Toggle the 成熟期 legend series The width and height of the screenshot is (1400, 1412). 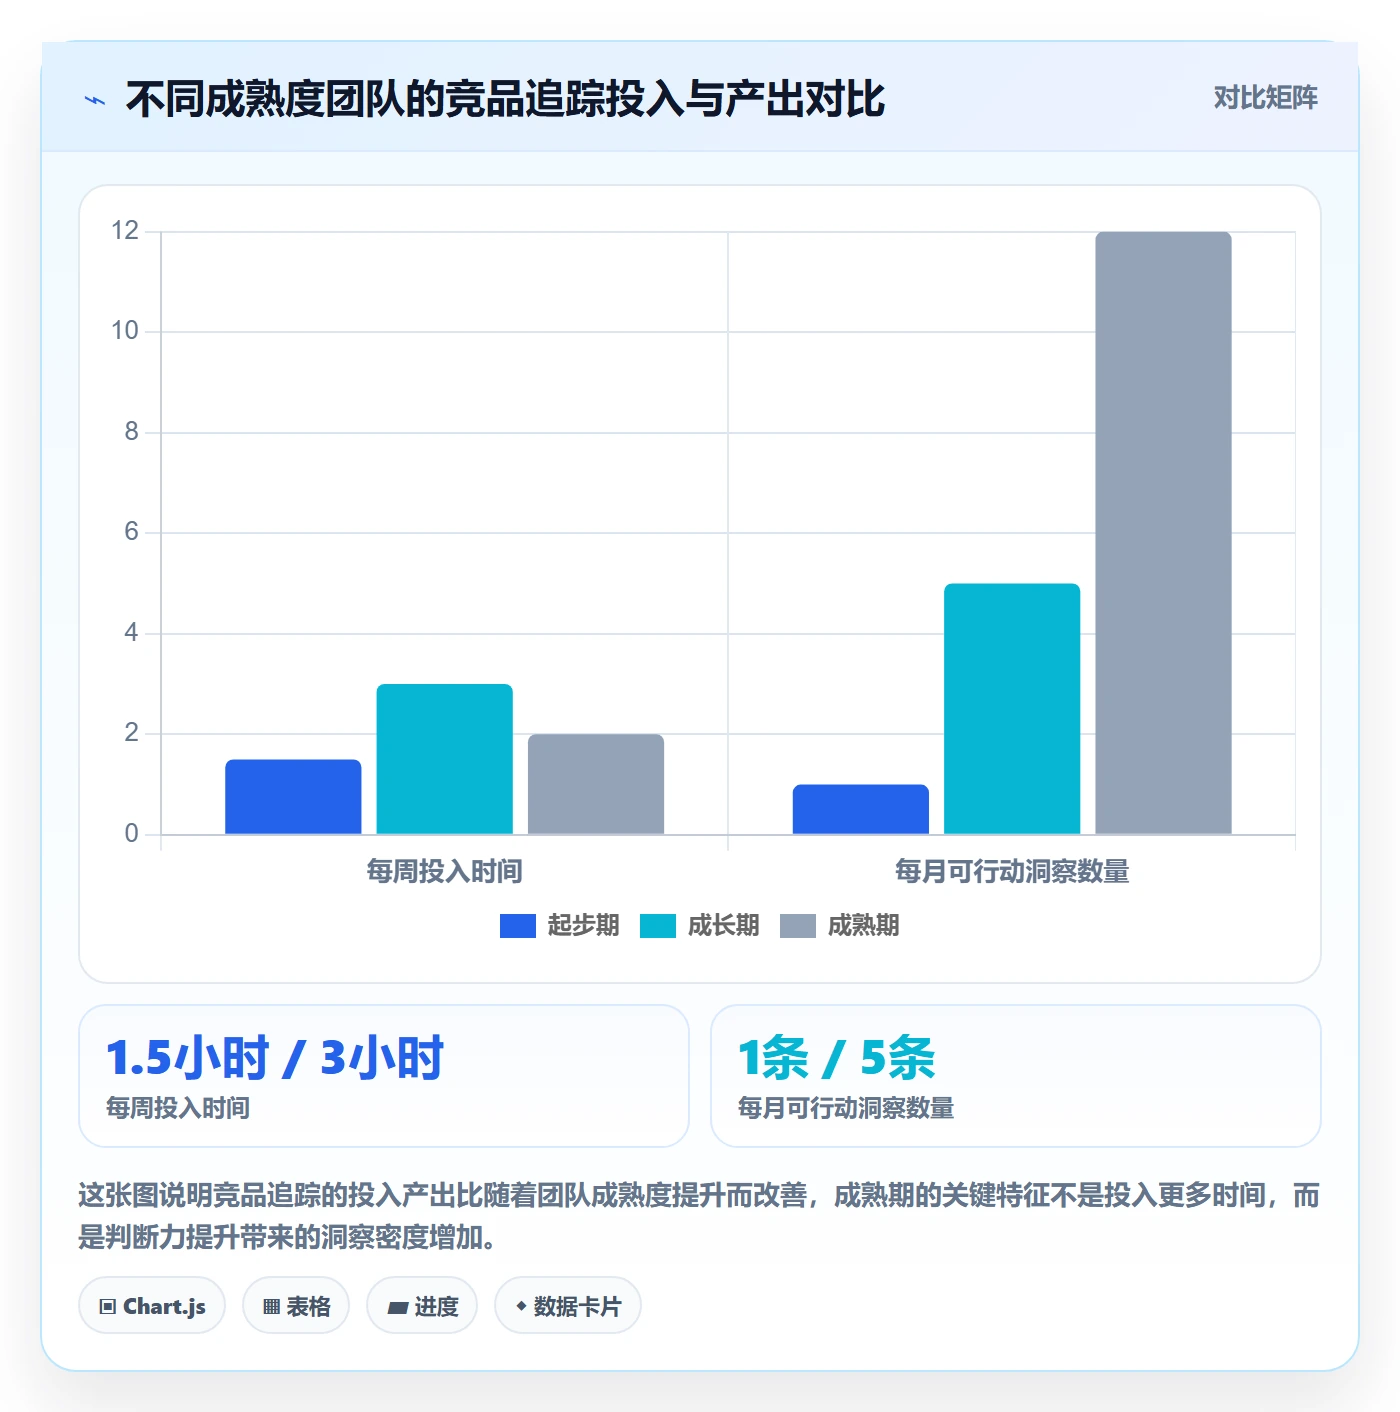click(x=839, y=926)
